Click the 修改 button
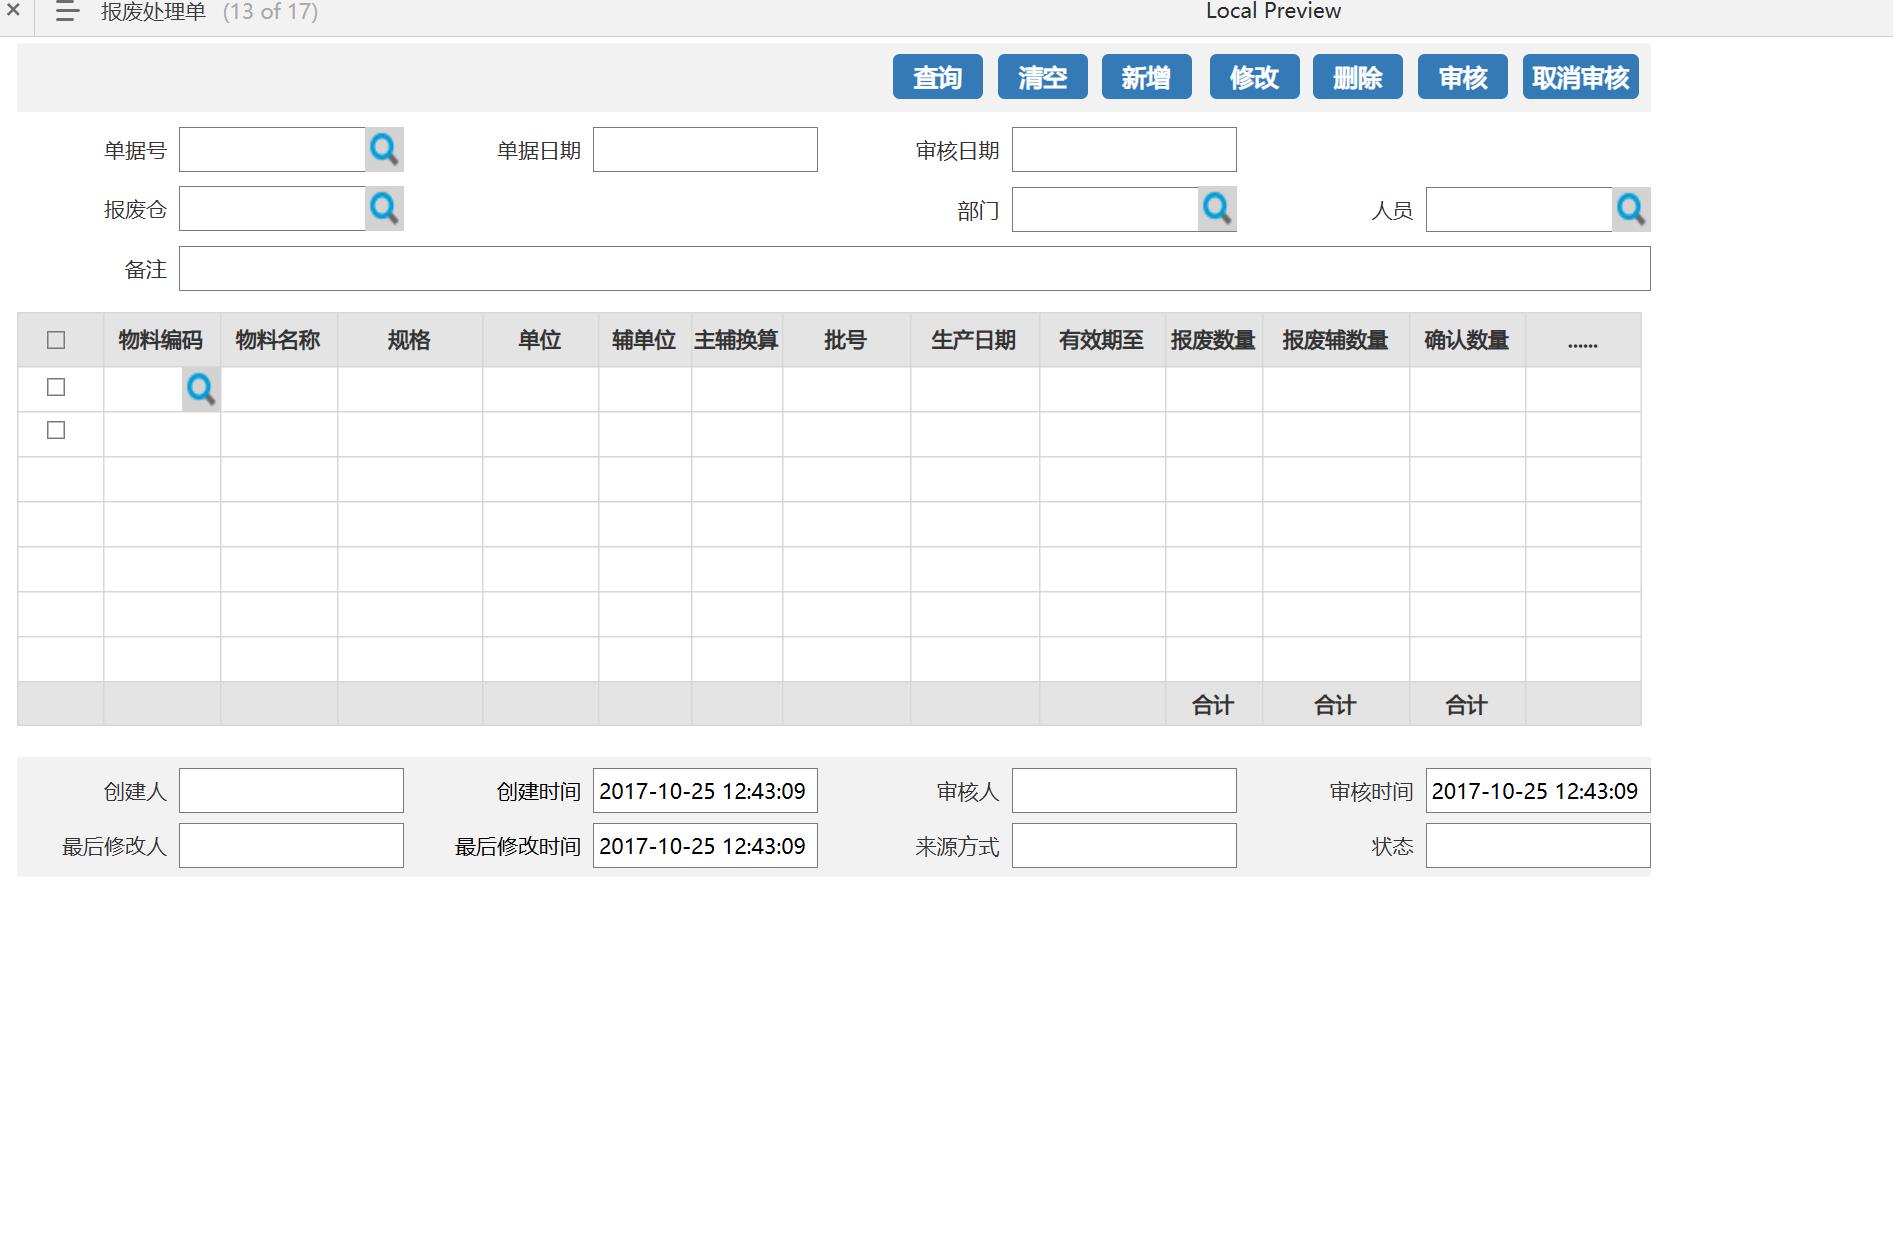 (x=1255, y=77)
